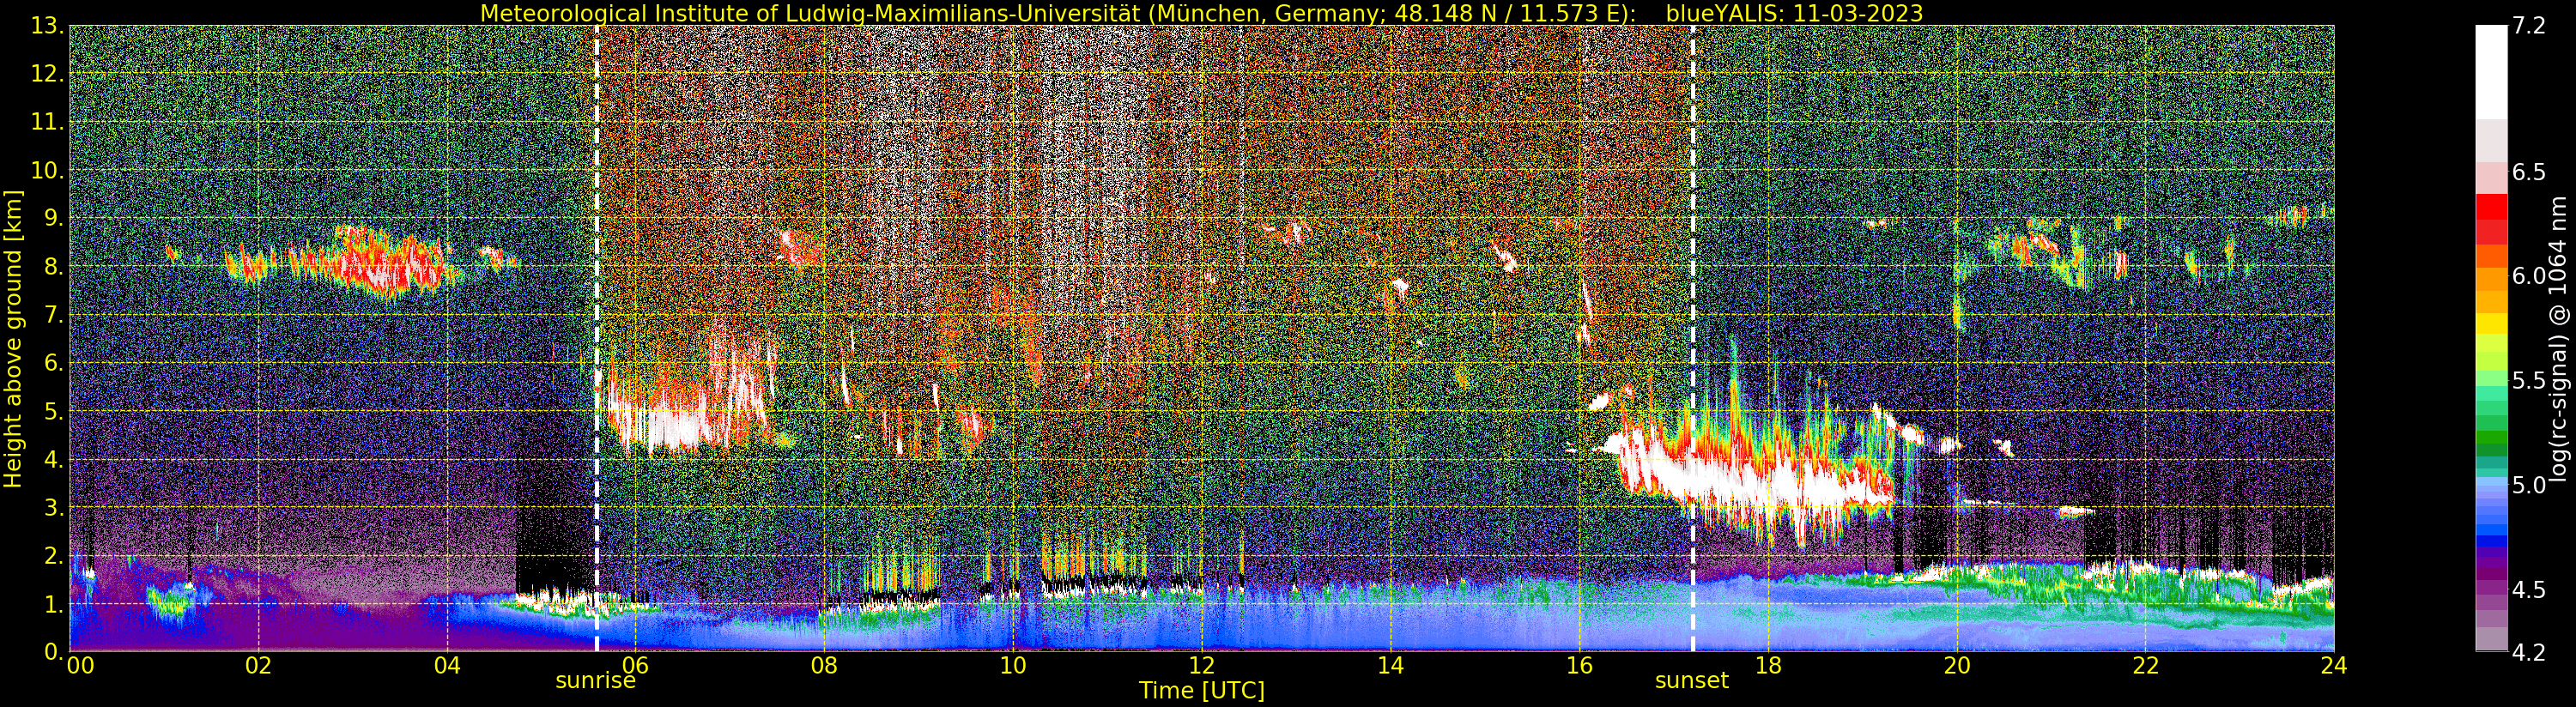Click the time tick label '12' on time axis
Image resolution: width=2576 pixels, height=707 pixels.
click(1201, 665)
